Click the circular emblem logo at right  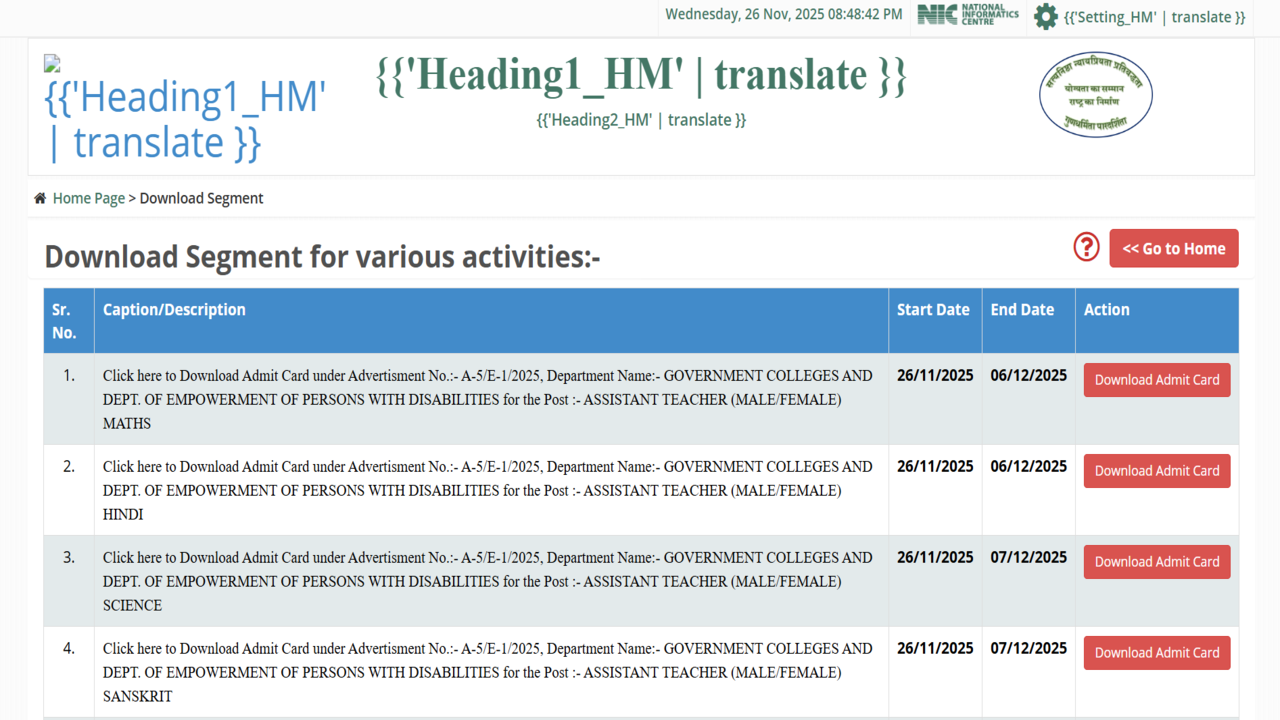(x=1095, y=95)
